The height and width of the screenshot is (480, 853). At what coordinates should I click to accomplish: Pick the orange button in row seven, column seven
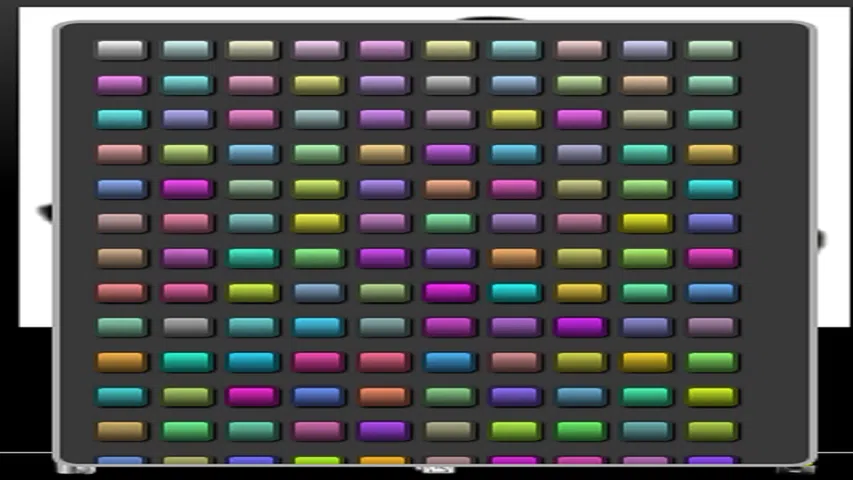pos(515,258)
